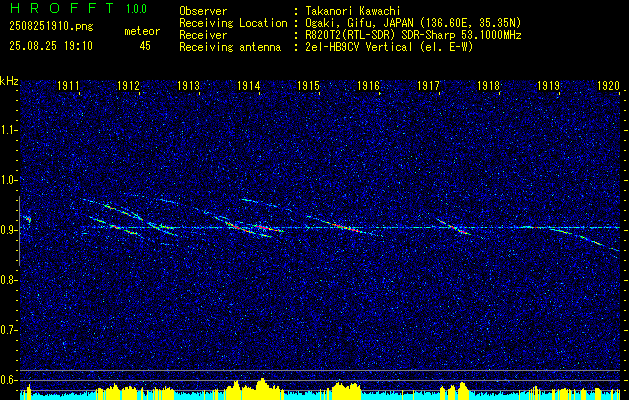Click receiver R820T2(RTL-SDR) SDR-Sharp text

click(x=411, y=35)
